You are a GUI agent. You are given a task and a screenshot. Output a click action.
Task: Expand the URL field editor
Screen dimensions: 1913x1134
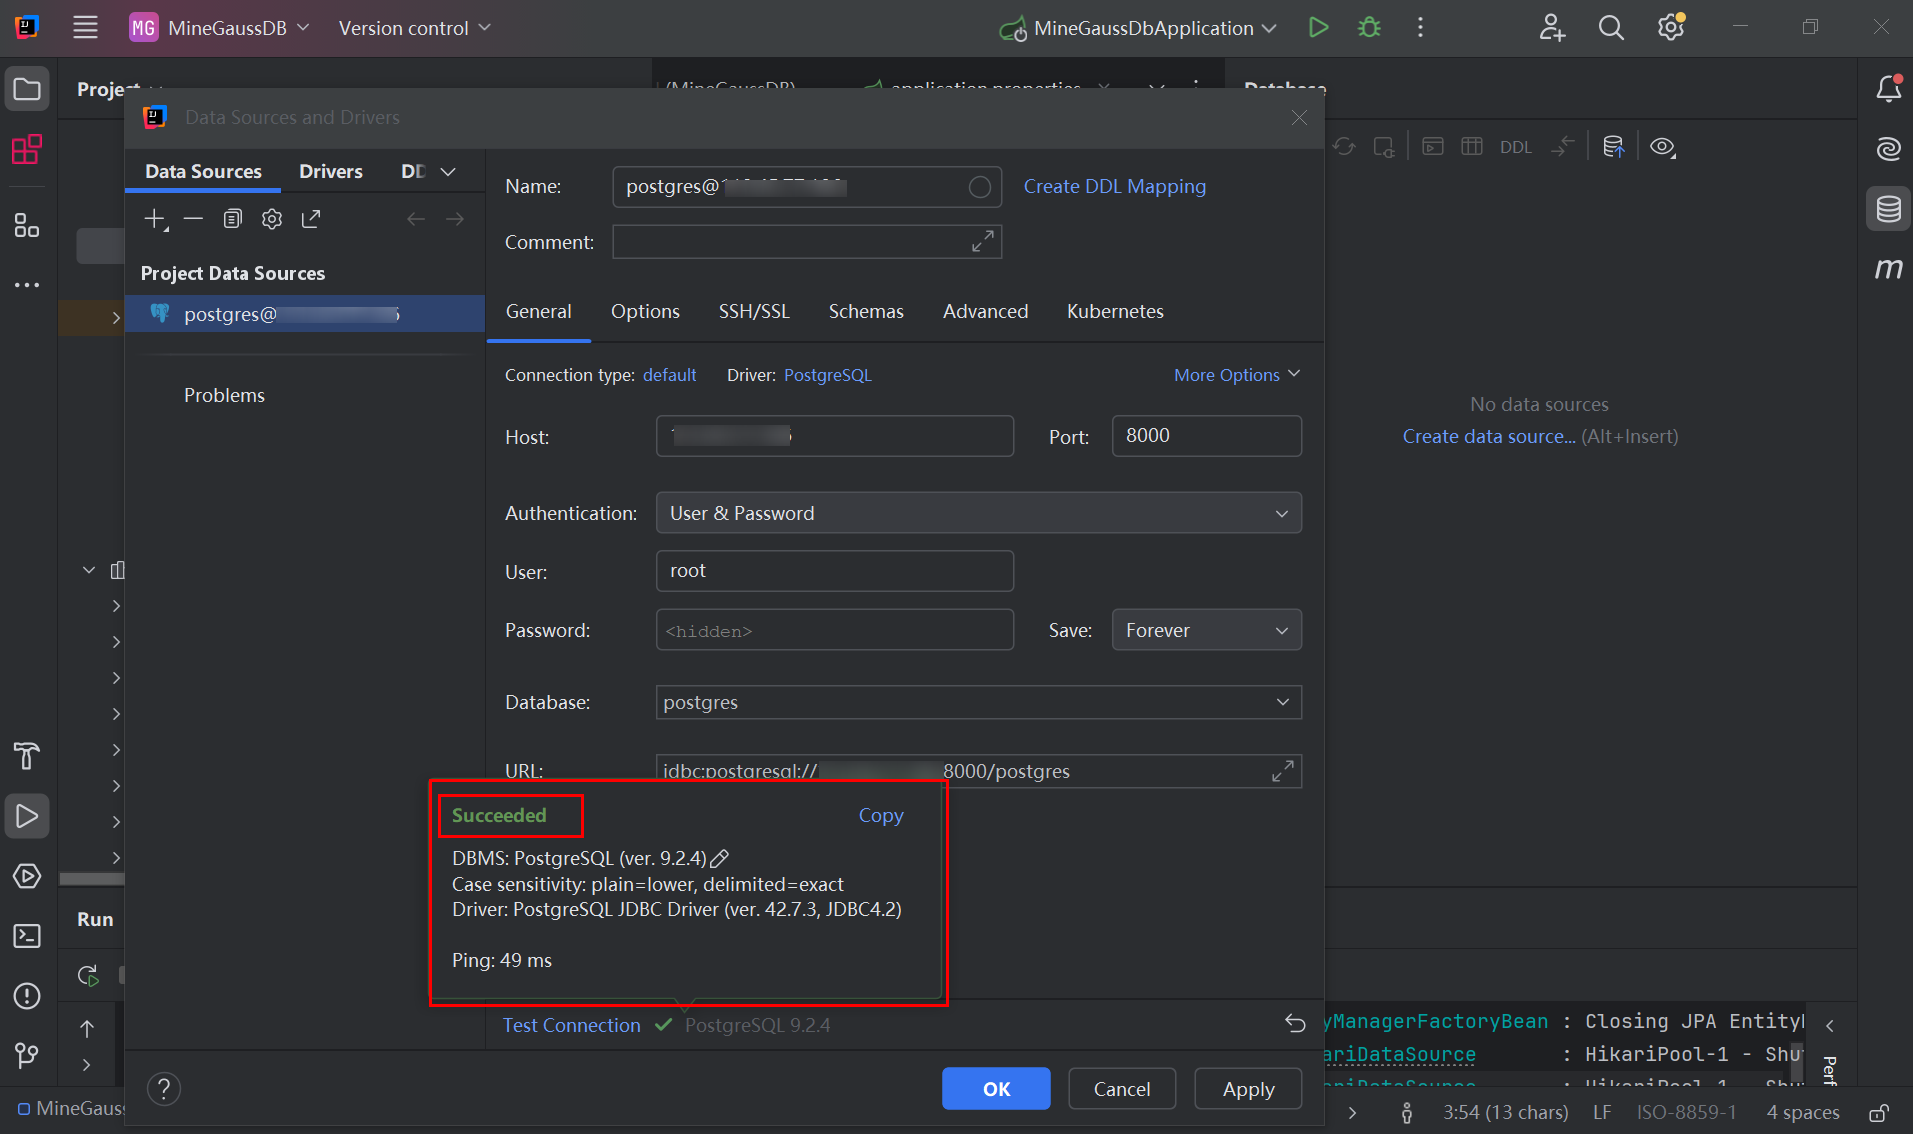click(1283, 771)
